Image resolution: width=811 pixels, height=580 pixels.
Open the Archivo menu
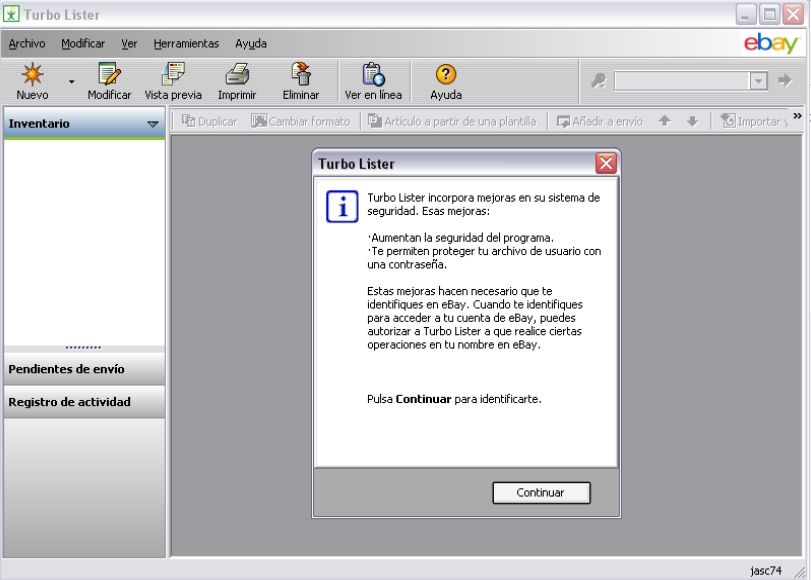(27, 44)
